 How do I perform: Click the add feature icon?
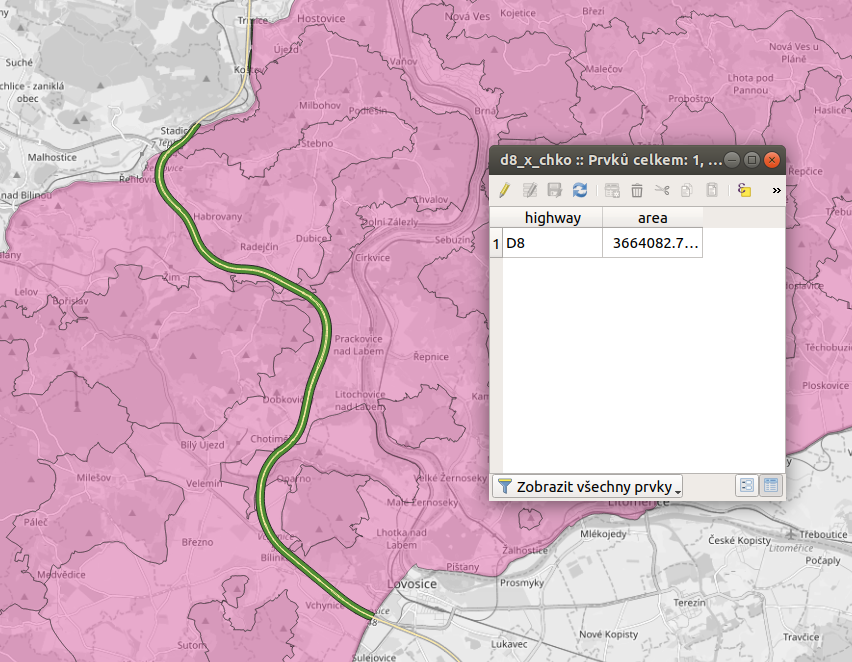pos(612,190)
